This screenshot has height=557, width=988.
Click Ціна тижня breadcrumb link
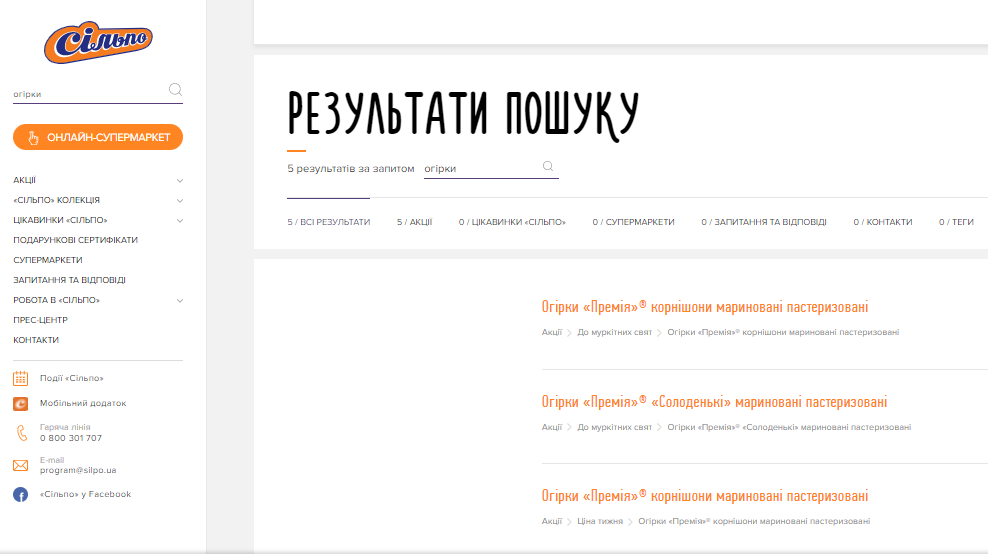[x=600, y=521]
